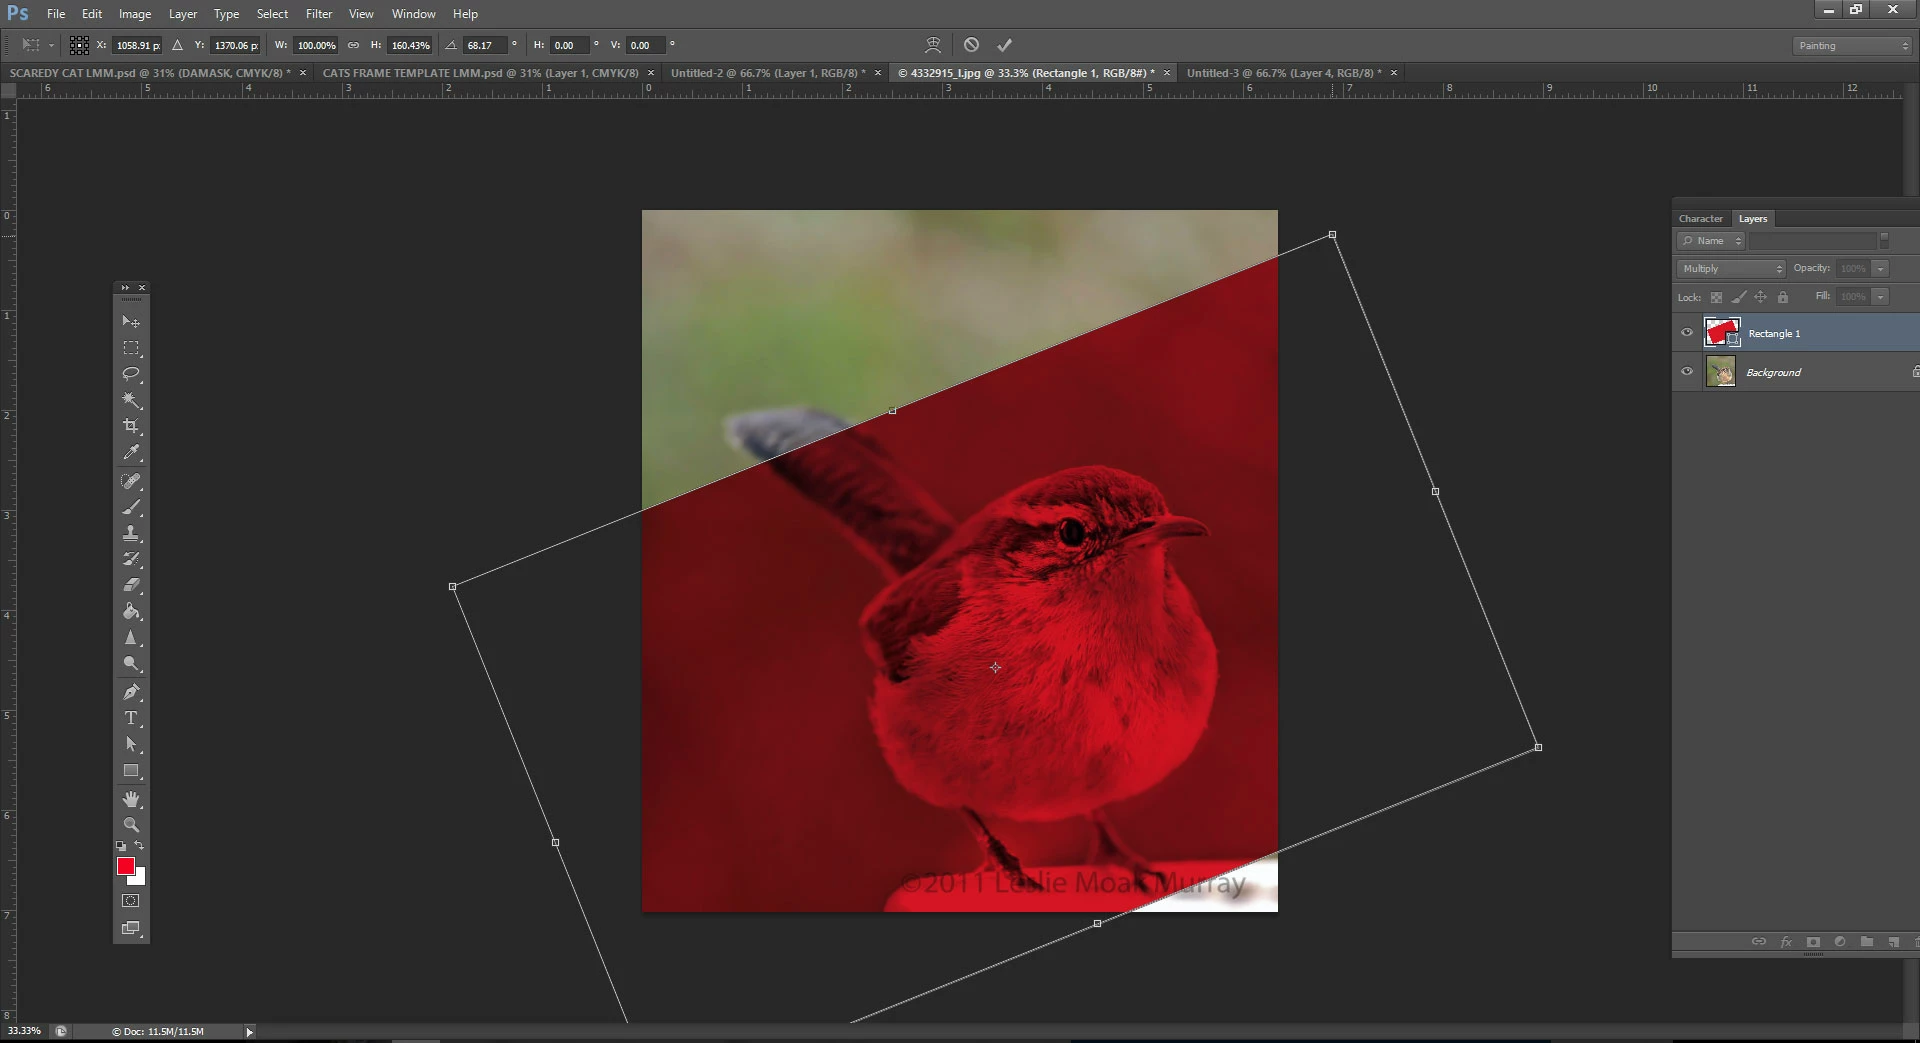
Task: Select the Eyedropper tool
Action: [x=131, y=453]
